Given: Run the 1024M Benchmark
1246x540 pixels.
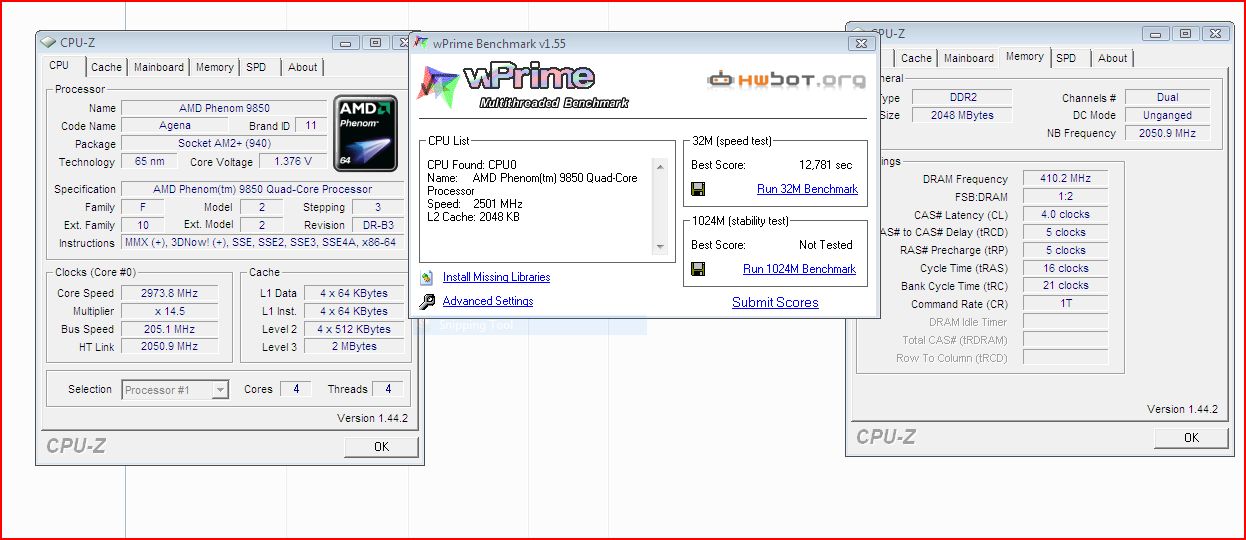Looking at the screenshot, I should [799, 269].
